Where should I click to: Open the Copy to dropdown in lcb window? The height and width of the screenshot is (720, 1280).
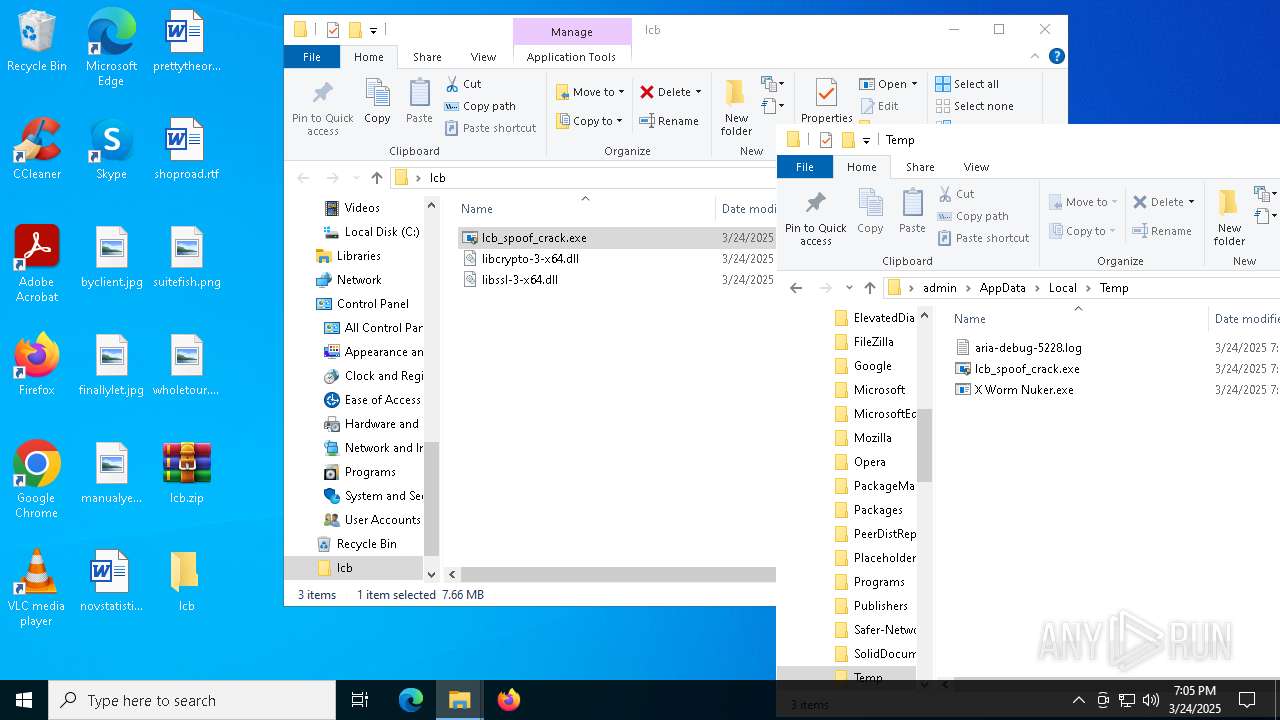(x=589, y=121)
